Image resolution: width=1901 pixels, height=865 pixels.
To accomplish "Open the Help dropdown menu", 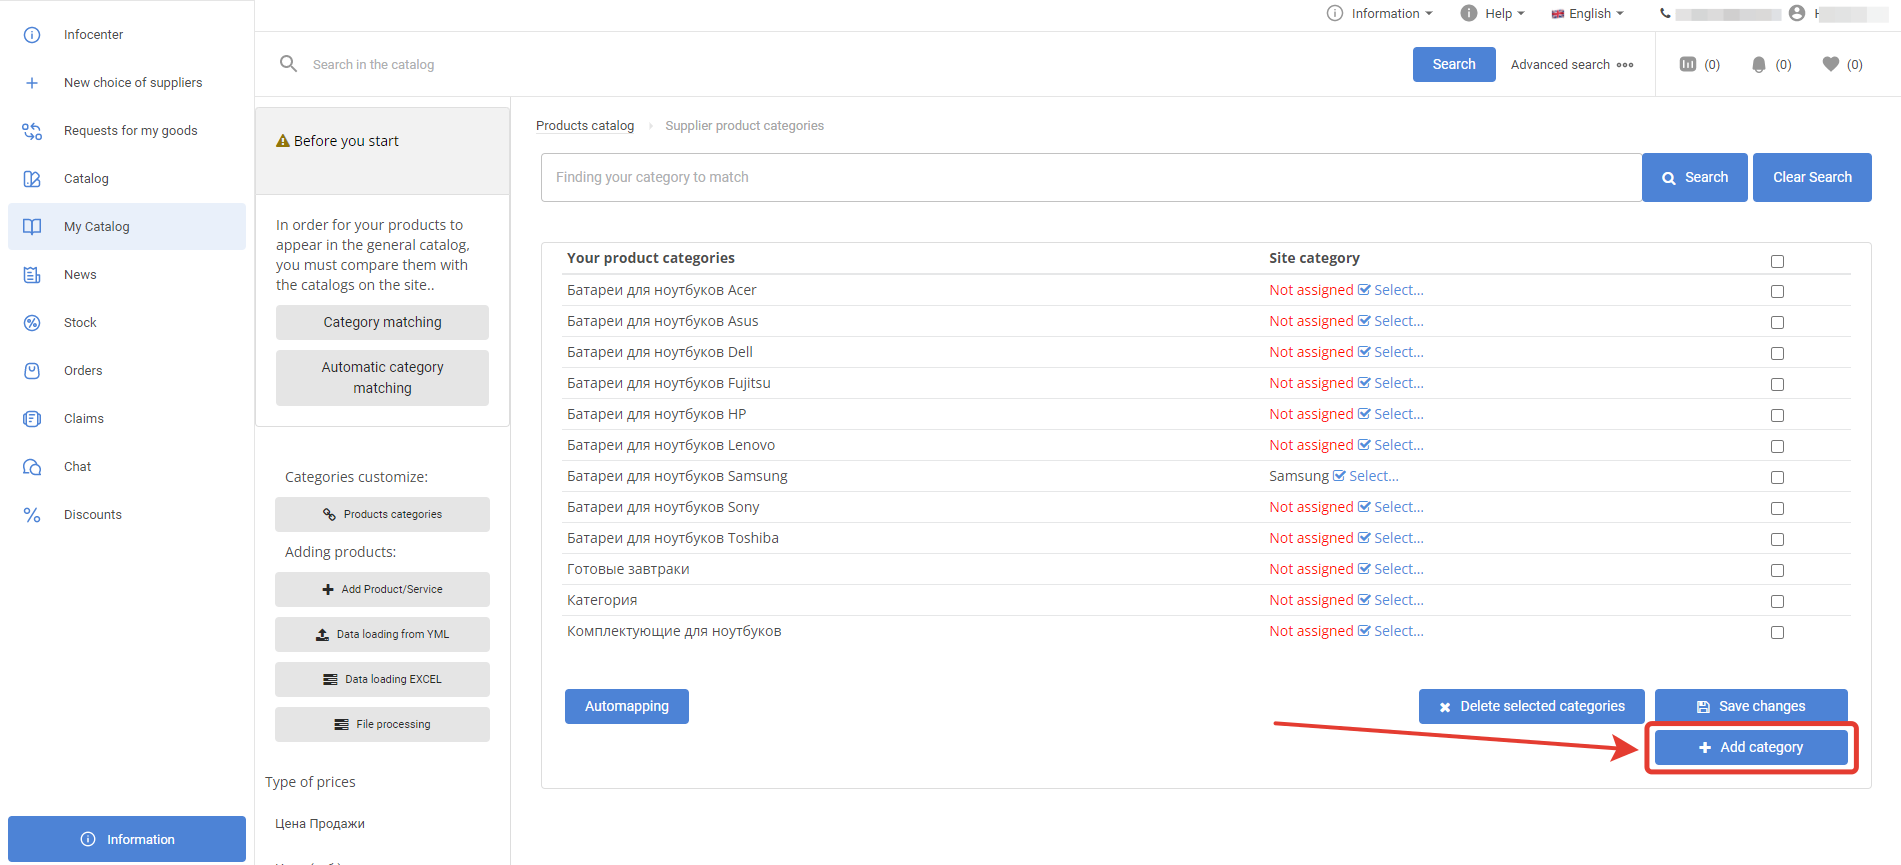I will pyautogui.click(x=1493, y=14).
